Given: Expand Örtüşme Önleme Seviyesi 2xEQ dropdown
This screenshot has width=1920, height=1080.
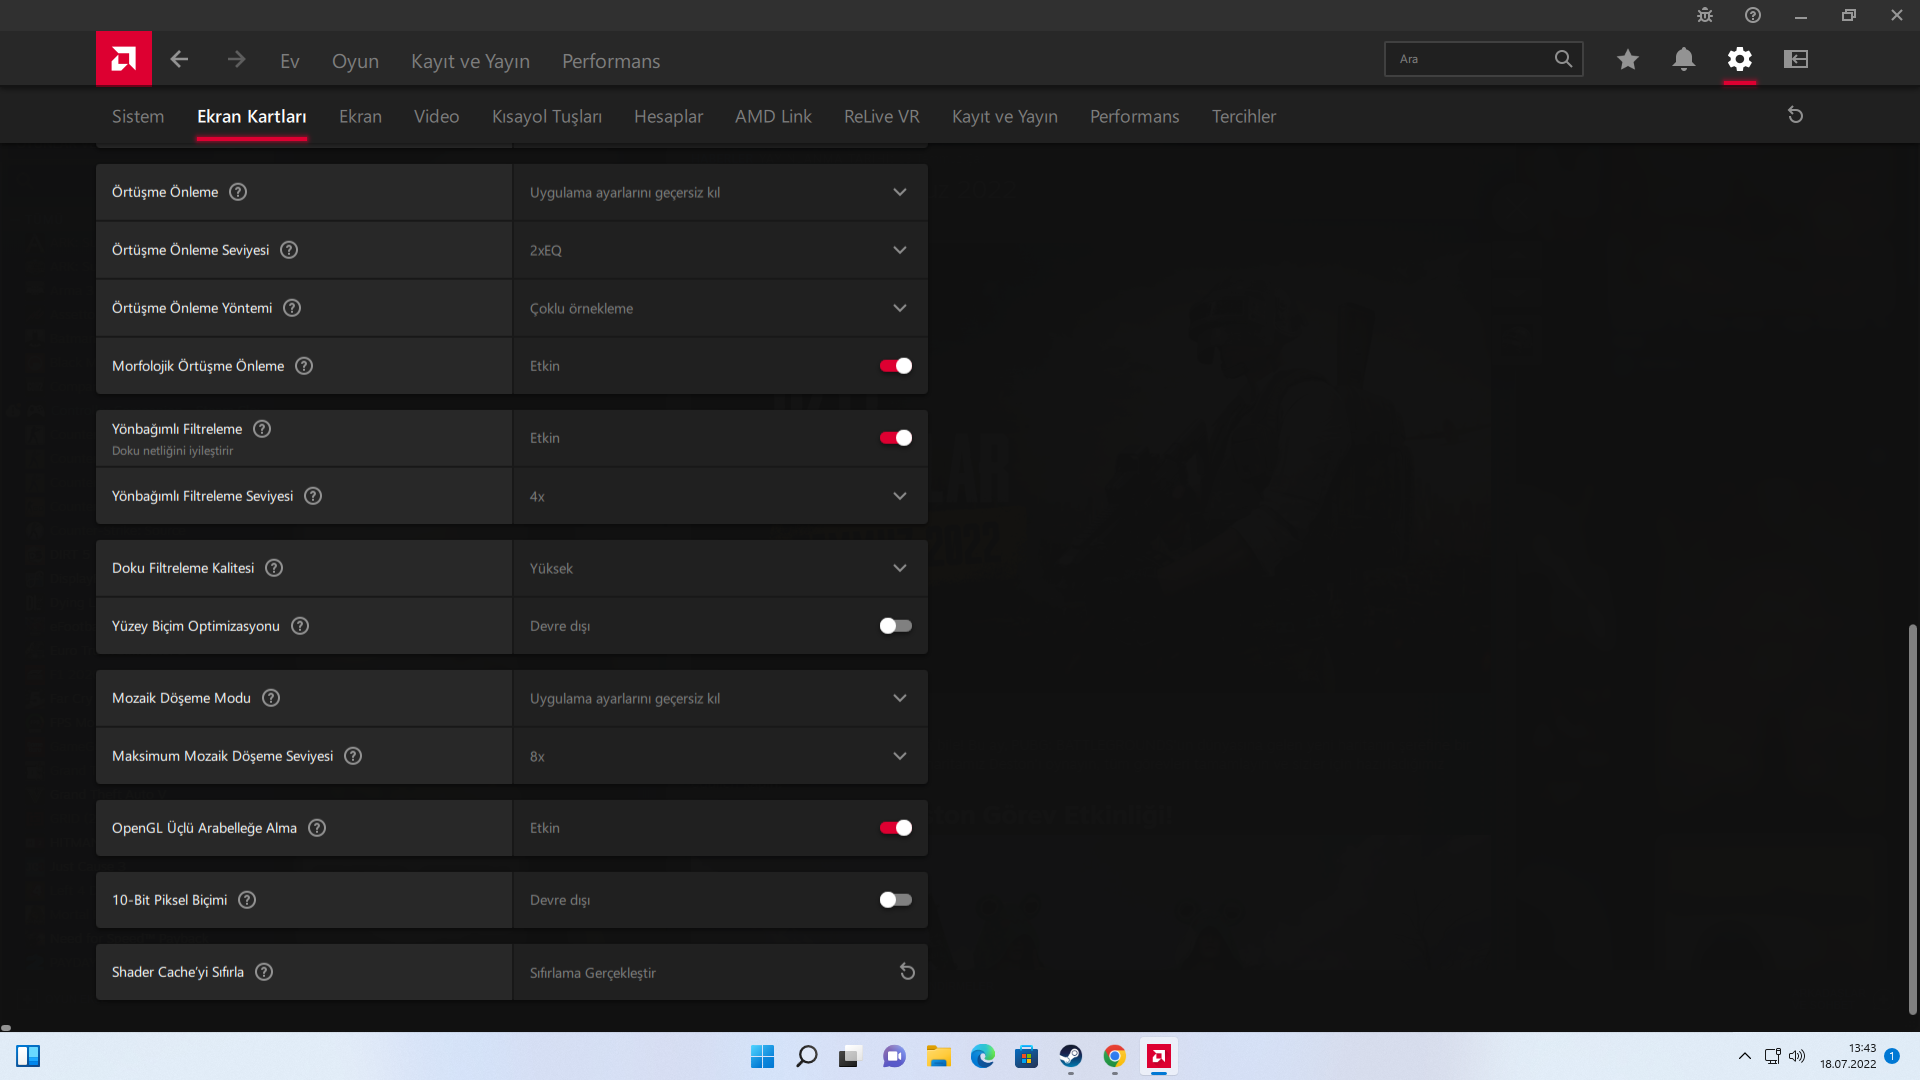Looking at the screenshot, I should [719, 250].
